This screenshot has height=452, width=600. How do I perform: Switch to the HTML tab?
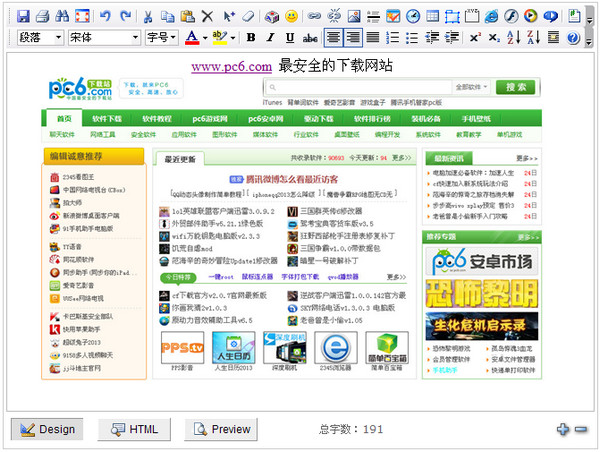(134, 429)
